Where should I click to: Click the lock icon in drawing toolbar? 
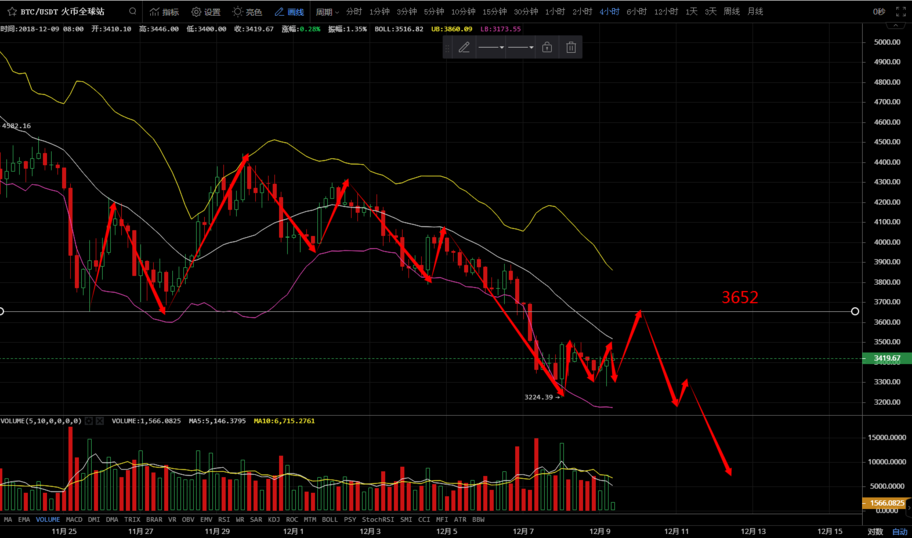click(547, 47)
